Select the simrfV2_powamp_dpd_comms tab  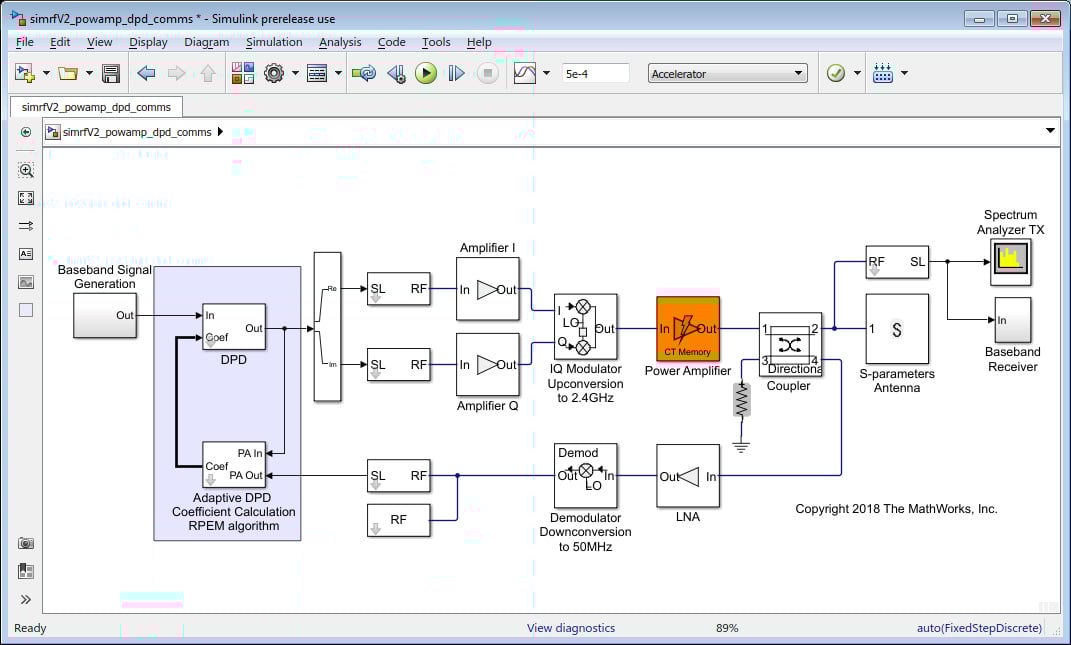[x=95, y=106]
